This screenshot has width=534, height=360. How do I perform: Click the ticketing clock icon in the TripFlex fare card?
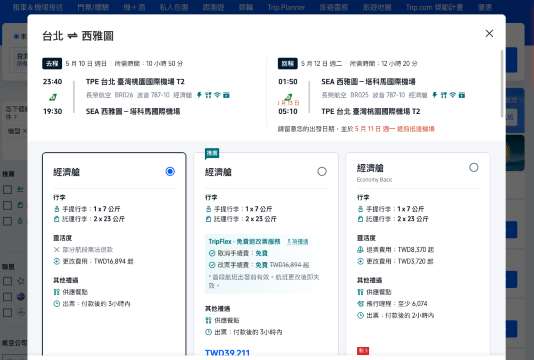[x=208, y=332]
